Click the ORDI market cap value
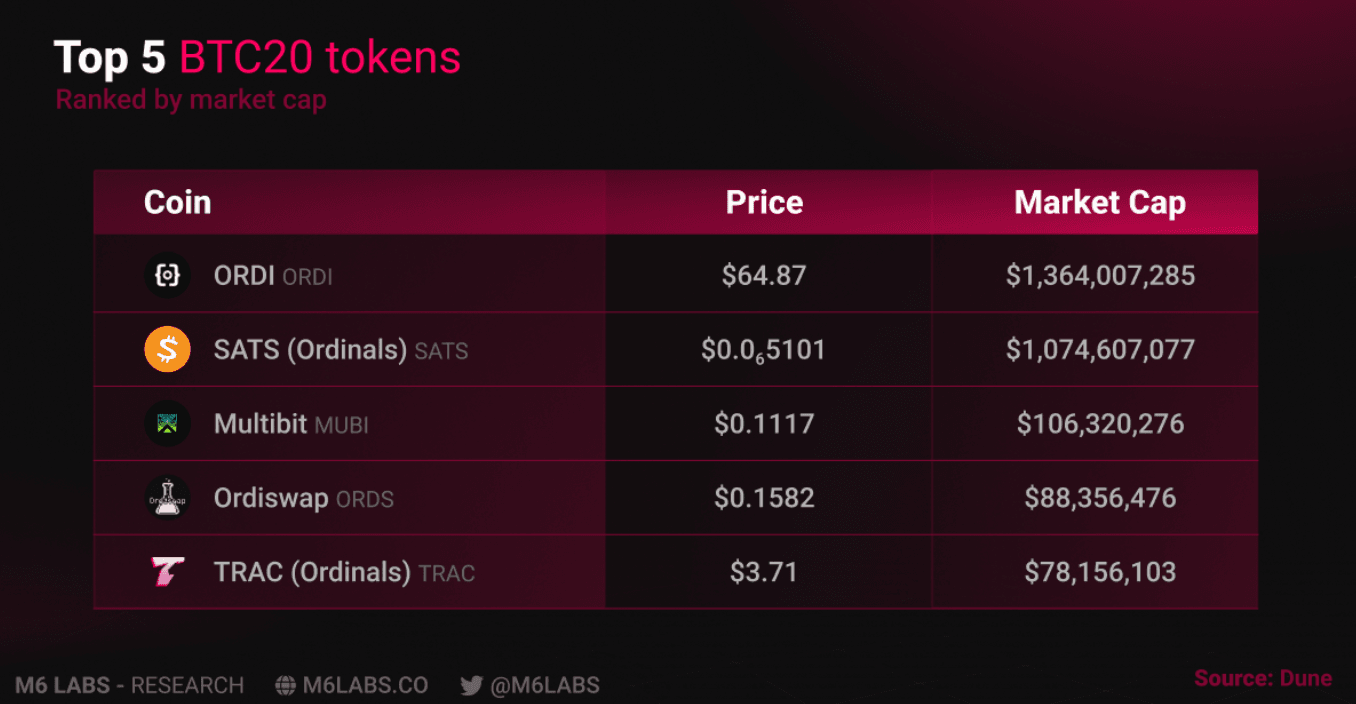 coord(1100,276)
